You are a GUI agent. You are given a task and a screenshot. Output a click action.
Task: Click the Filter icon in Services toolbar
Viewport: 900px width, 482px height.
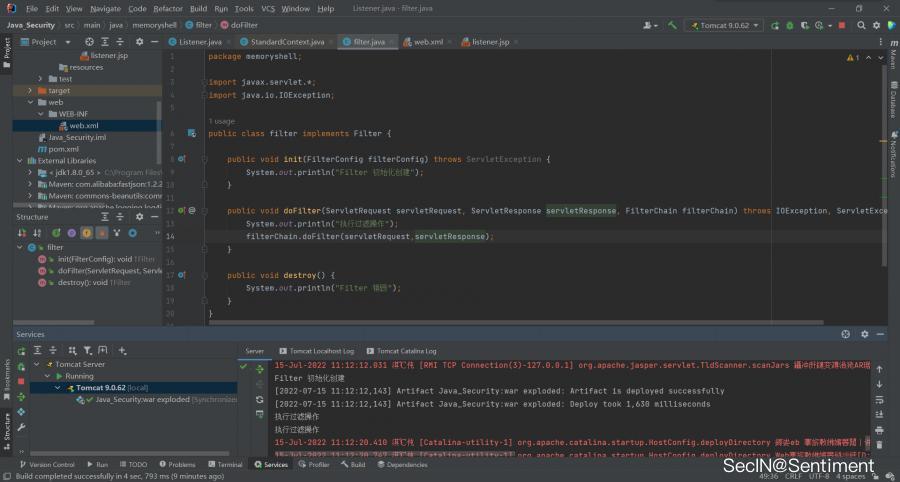point(87,351)
